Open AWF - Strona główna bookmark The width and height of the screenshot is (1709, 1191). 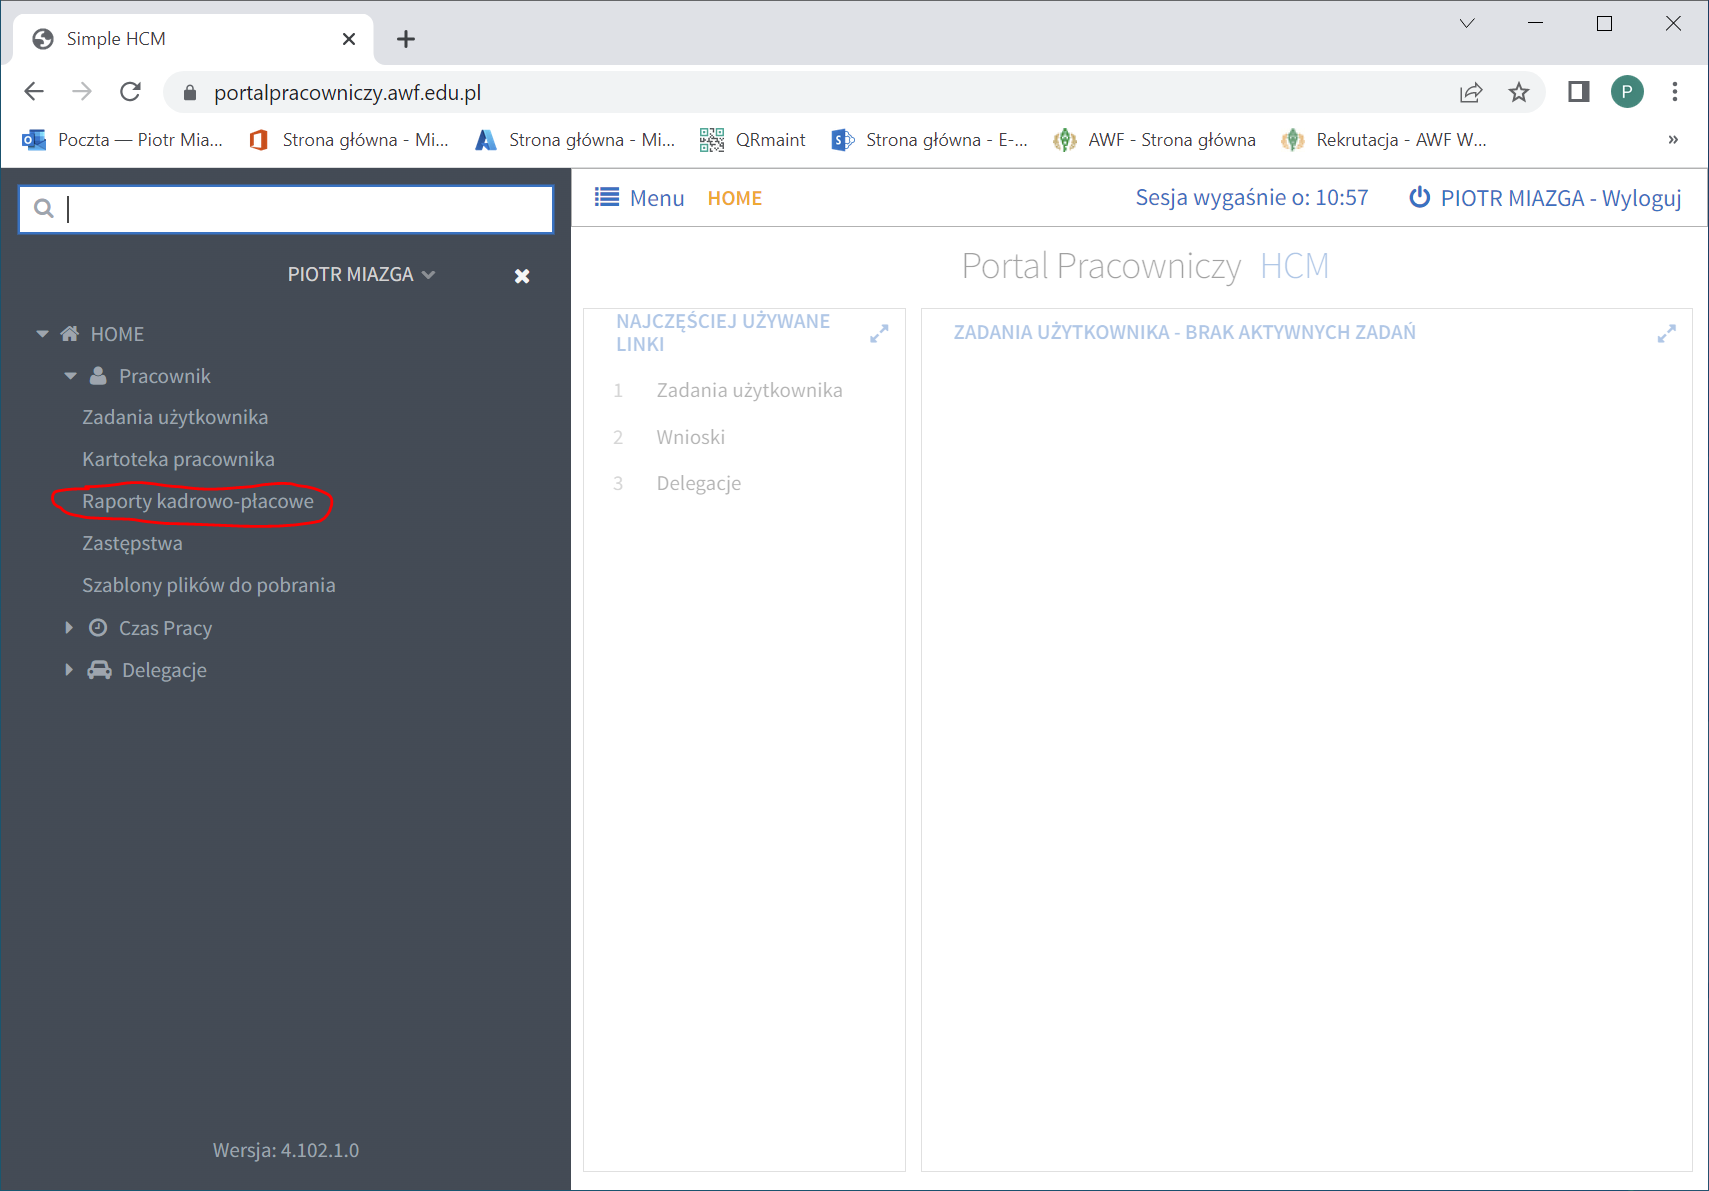[x=1154, y=140]
